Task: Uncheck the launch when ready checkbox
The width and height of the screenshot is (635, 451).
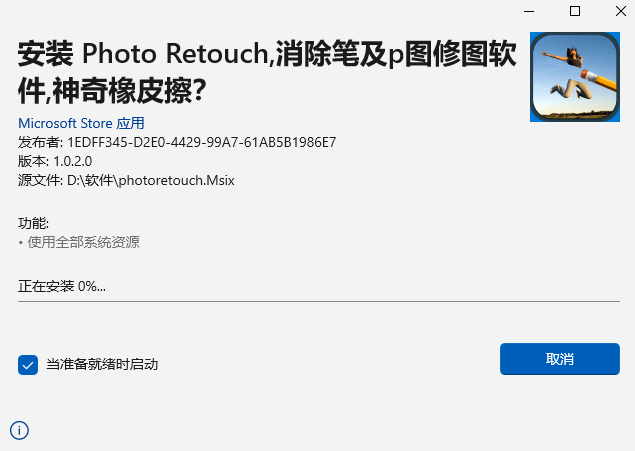Action: pyautogui.click(x=28, y=365)
